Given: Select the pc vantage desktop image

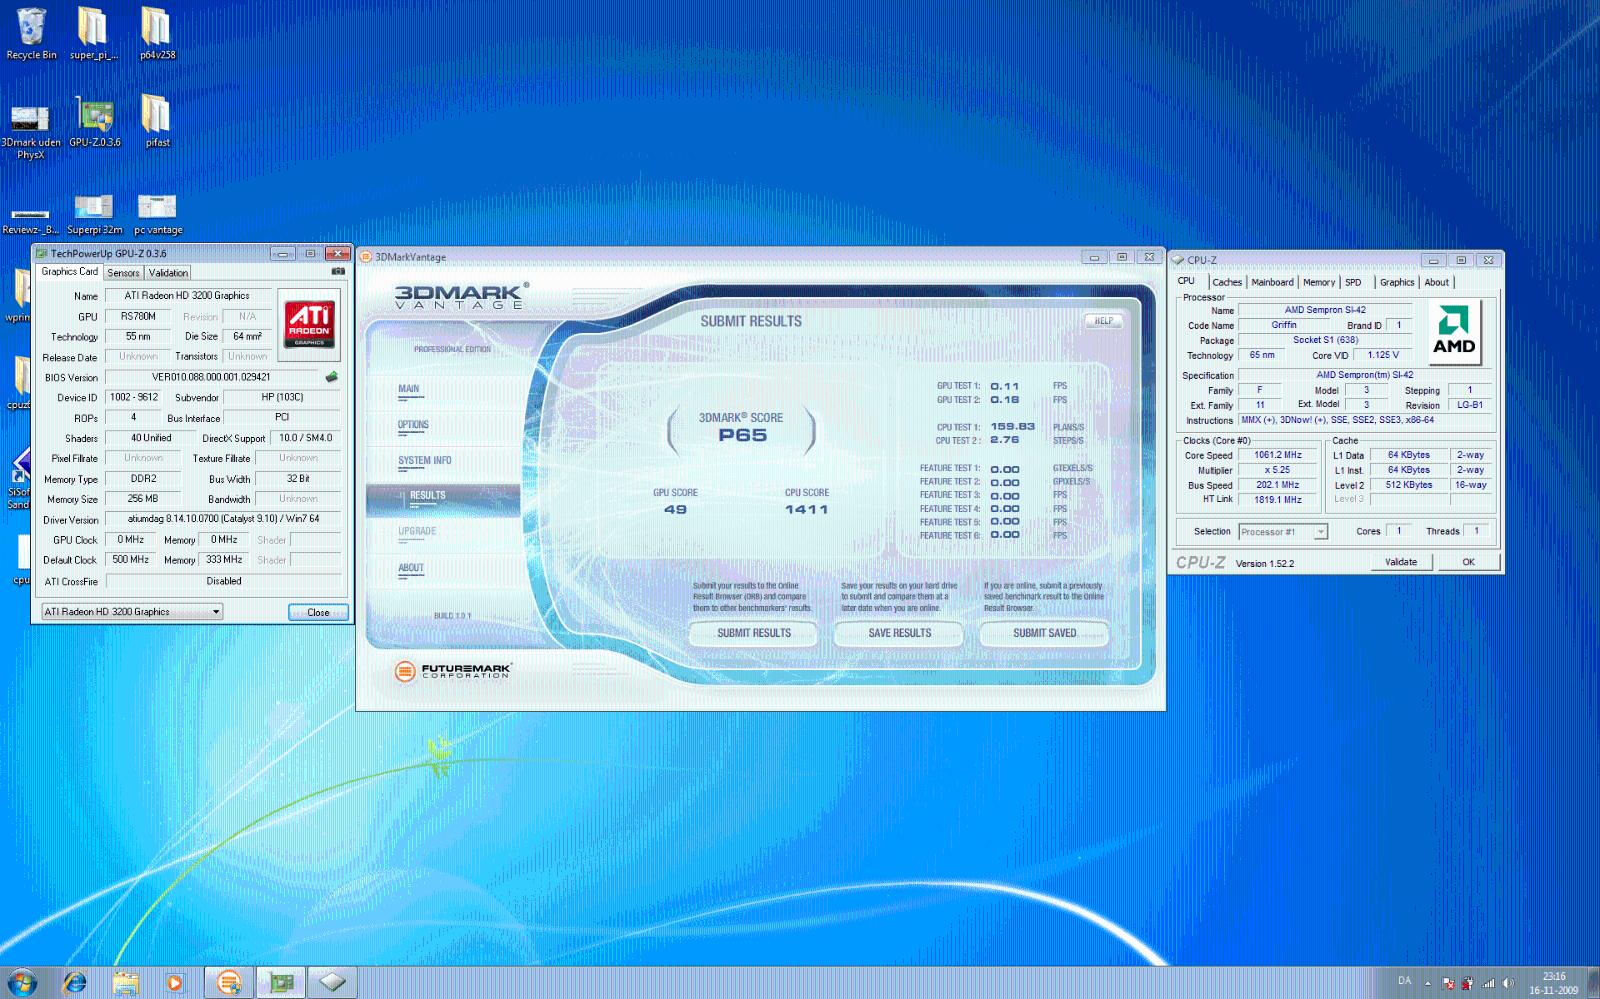Looking at the screenshot, I should 157,214.
